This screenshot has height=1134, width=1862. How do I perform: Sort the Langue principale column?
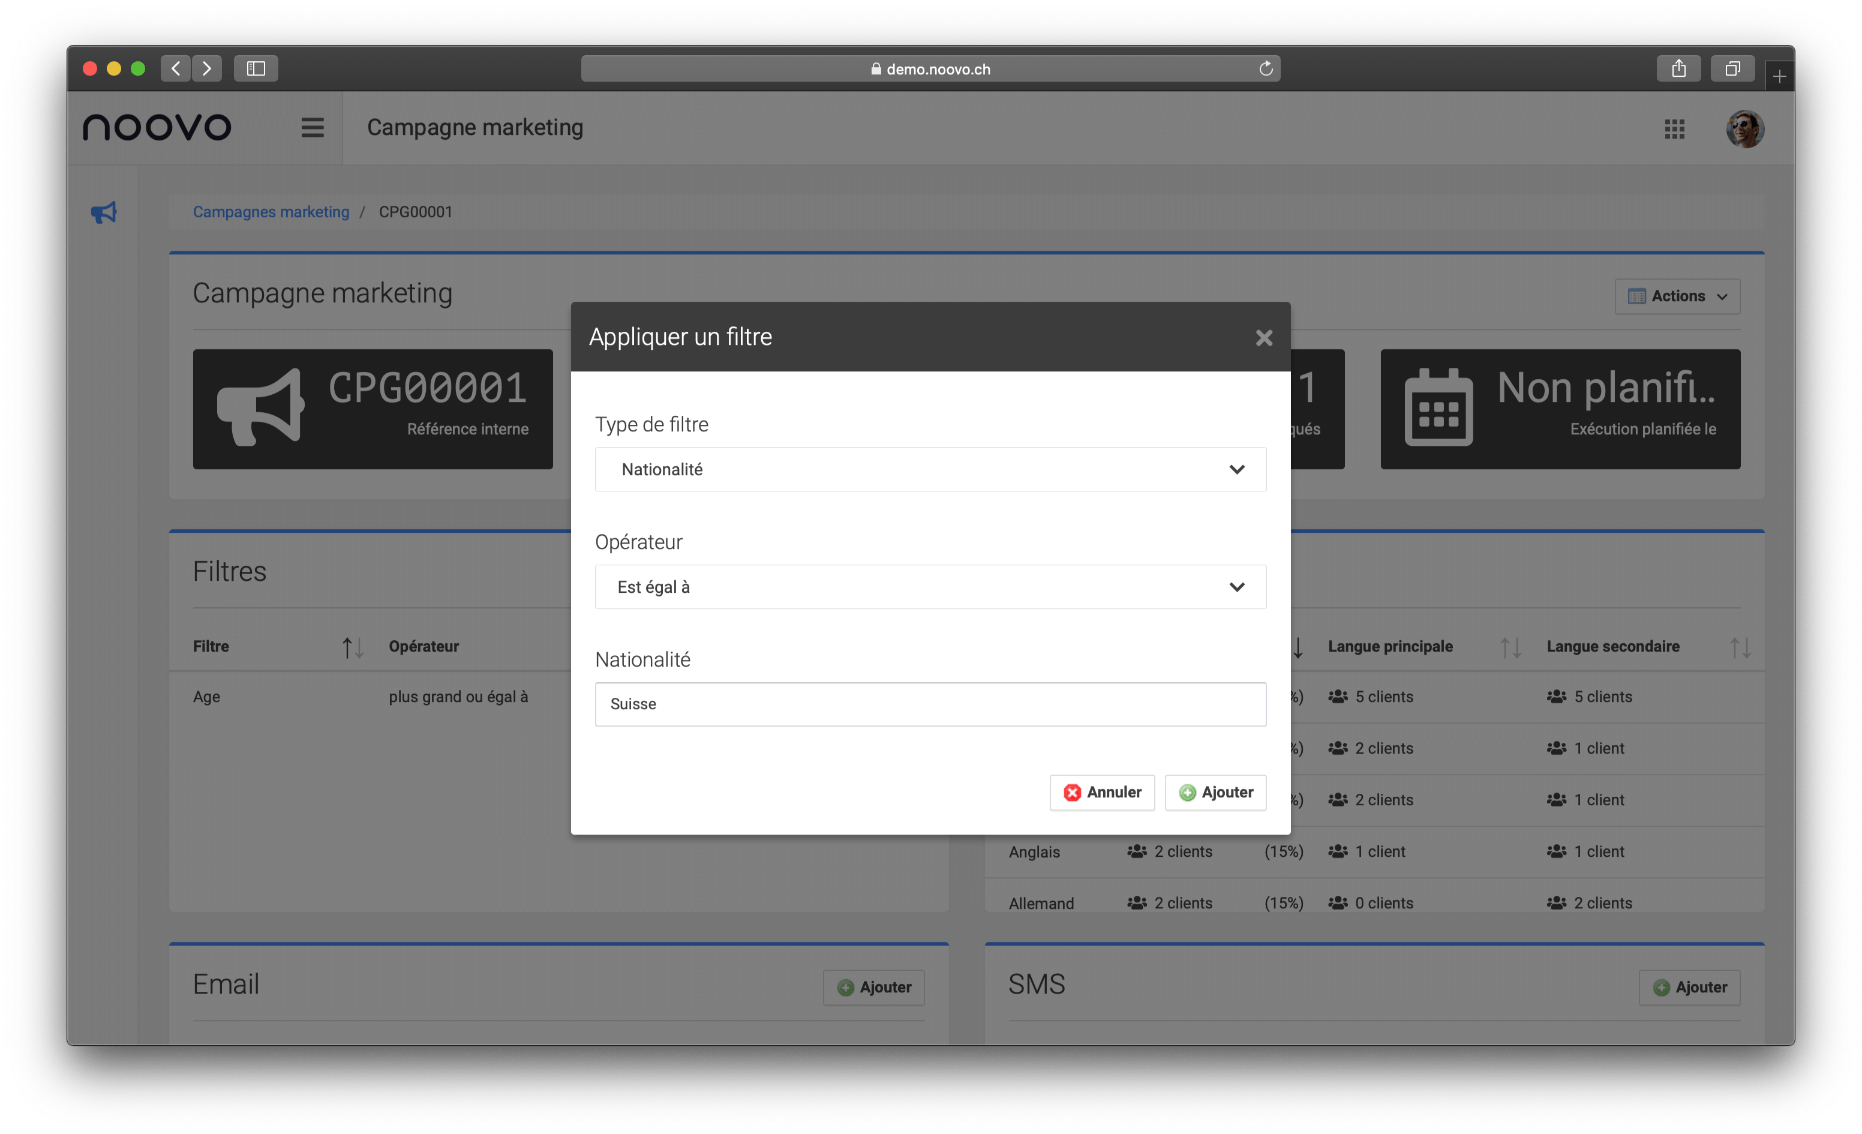(1510, 648)
